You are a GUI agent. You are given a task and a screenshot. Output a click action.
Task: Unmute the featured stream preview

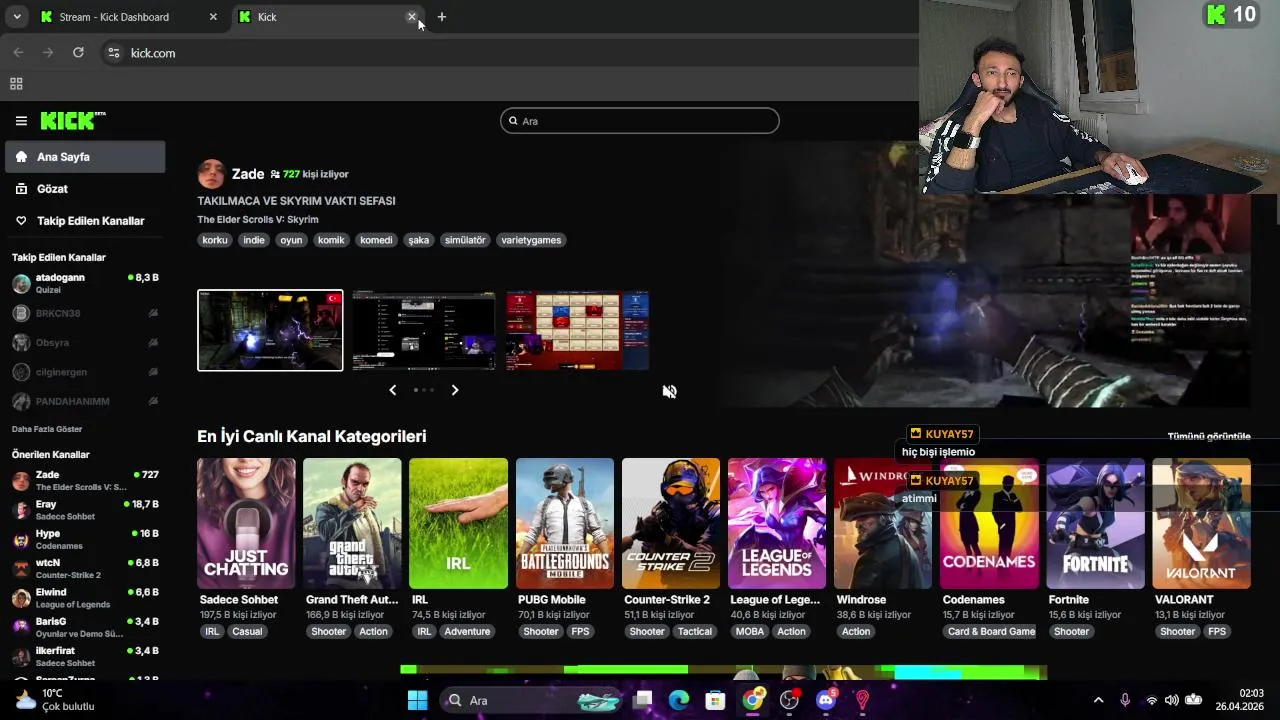click(669, 392)
